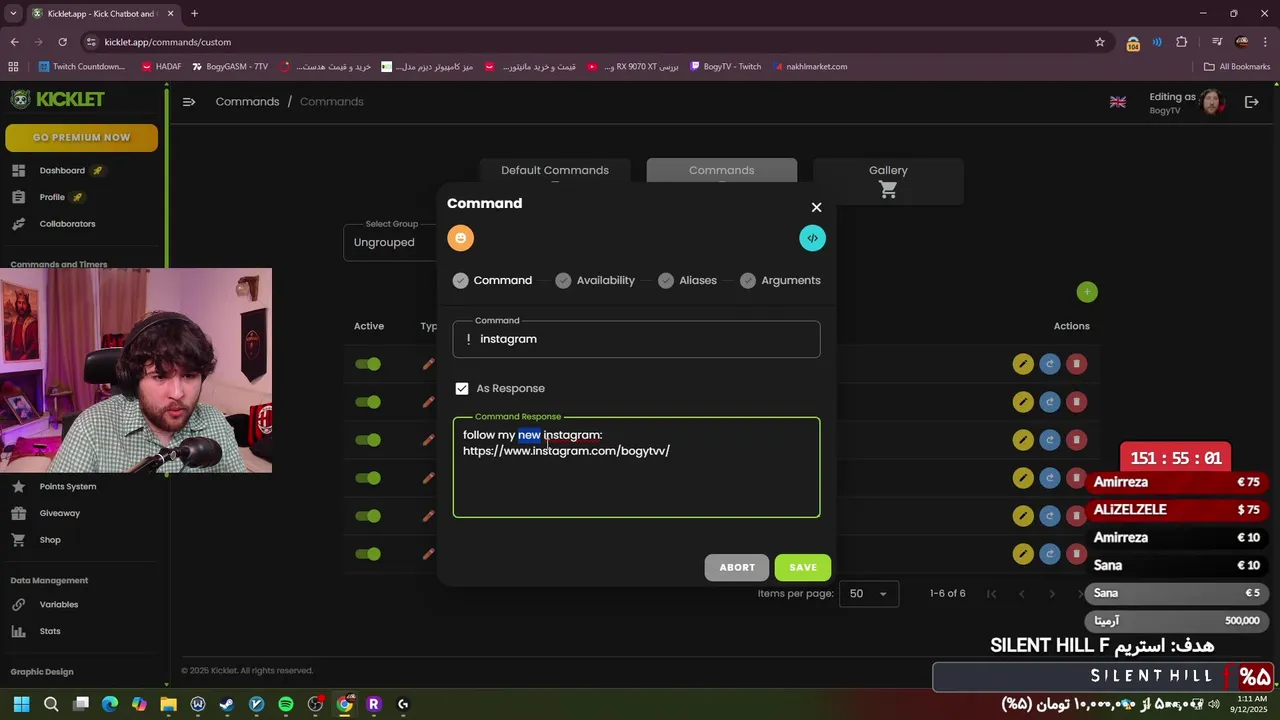Open Variables in sidebar

(58, 605)
